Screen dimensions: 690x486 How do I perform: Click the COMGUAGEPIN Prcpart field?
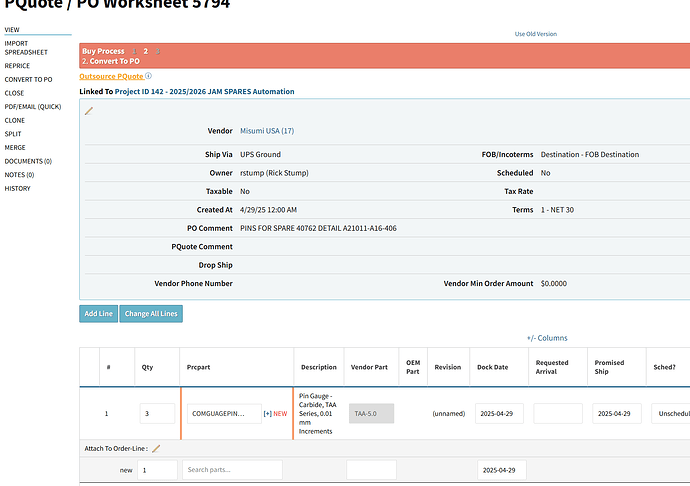coord(224,414)
